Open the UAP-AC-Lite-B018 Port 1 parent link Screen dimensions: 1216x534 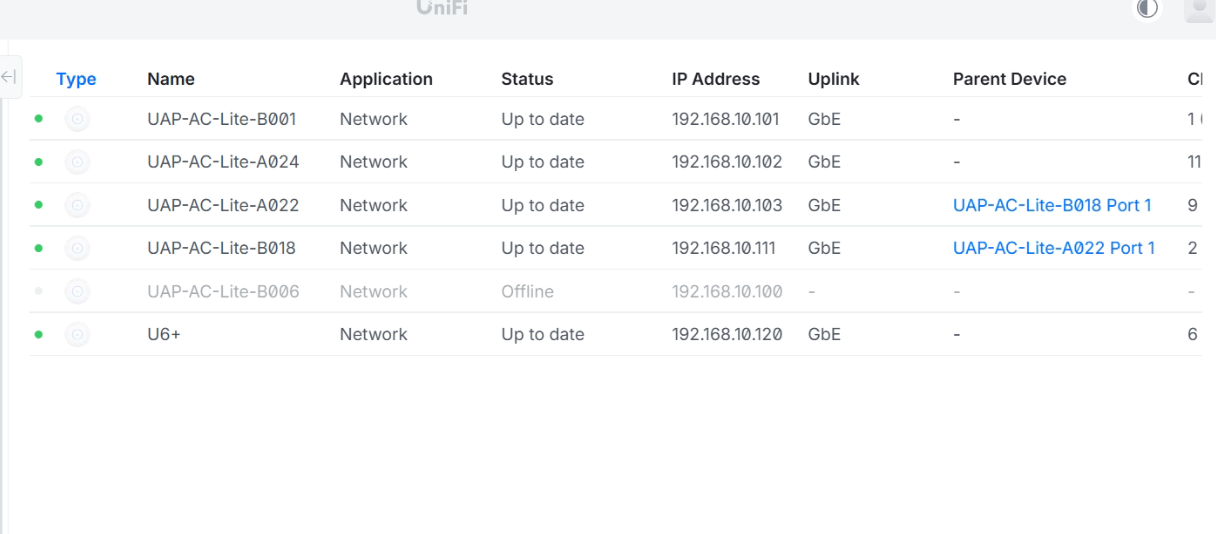1052,205
